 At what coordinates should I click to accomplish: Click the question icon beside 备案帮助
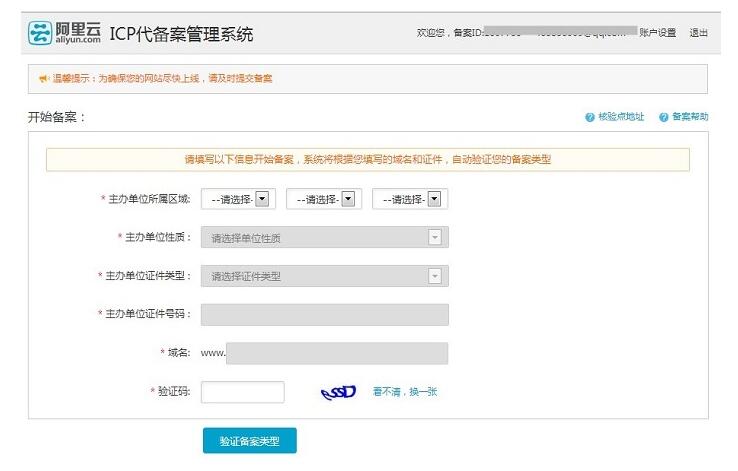click(663, 118)
